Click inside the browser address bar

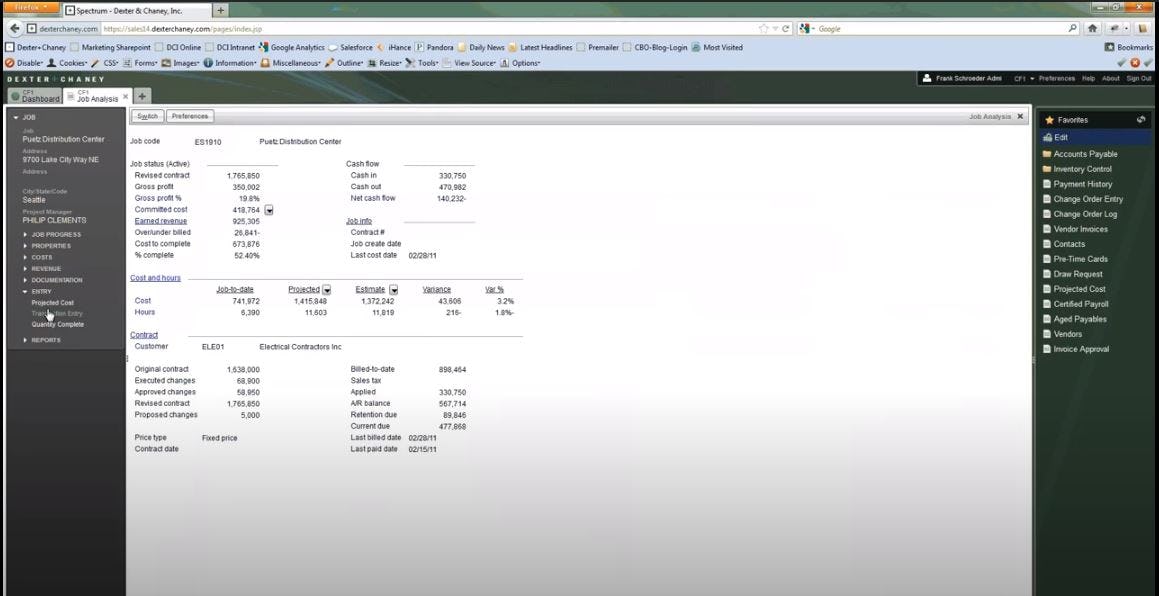400,28
